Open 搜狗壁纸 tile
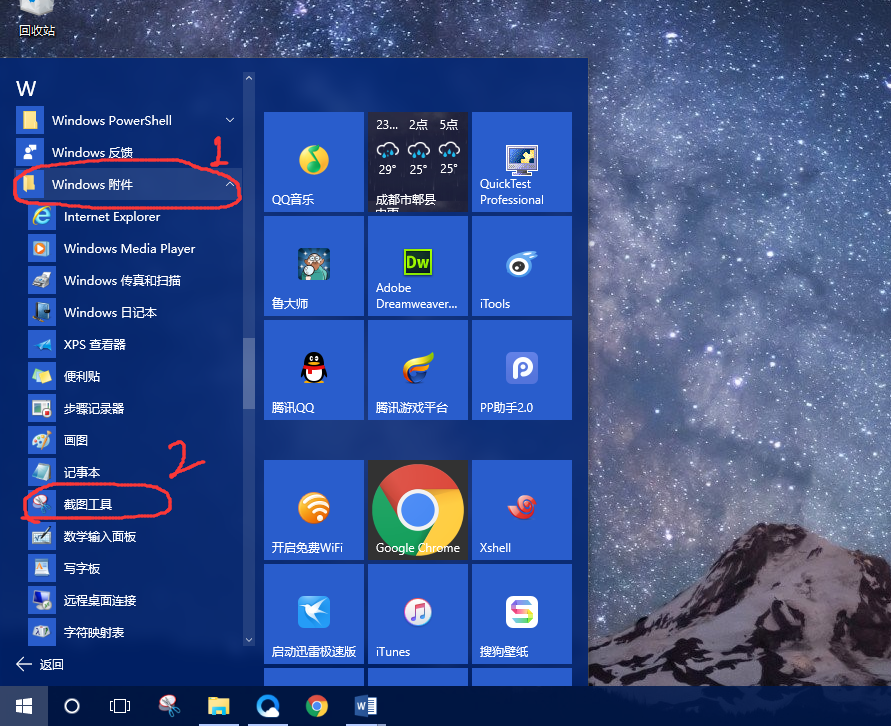The width and height of the screenshot is (891, 726). coord(522,614)
